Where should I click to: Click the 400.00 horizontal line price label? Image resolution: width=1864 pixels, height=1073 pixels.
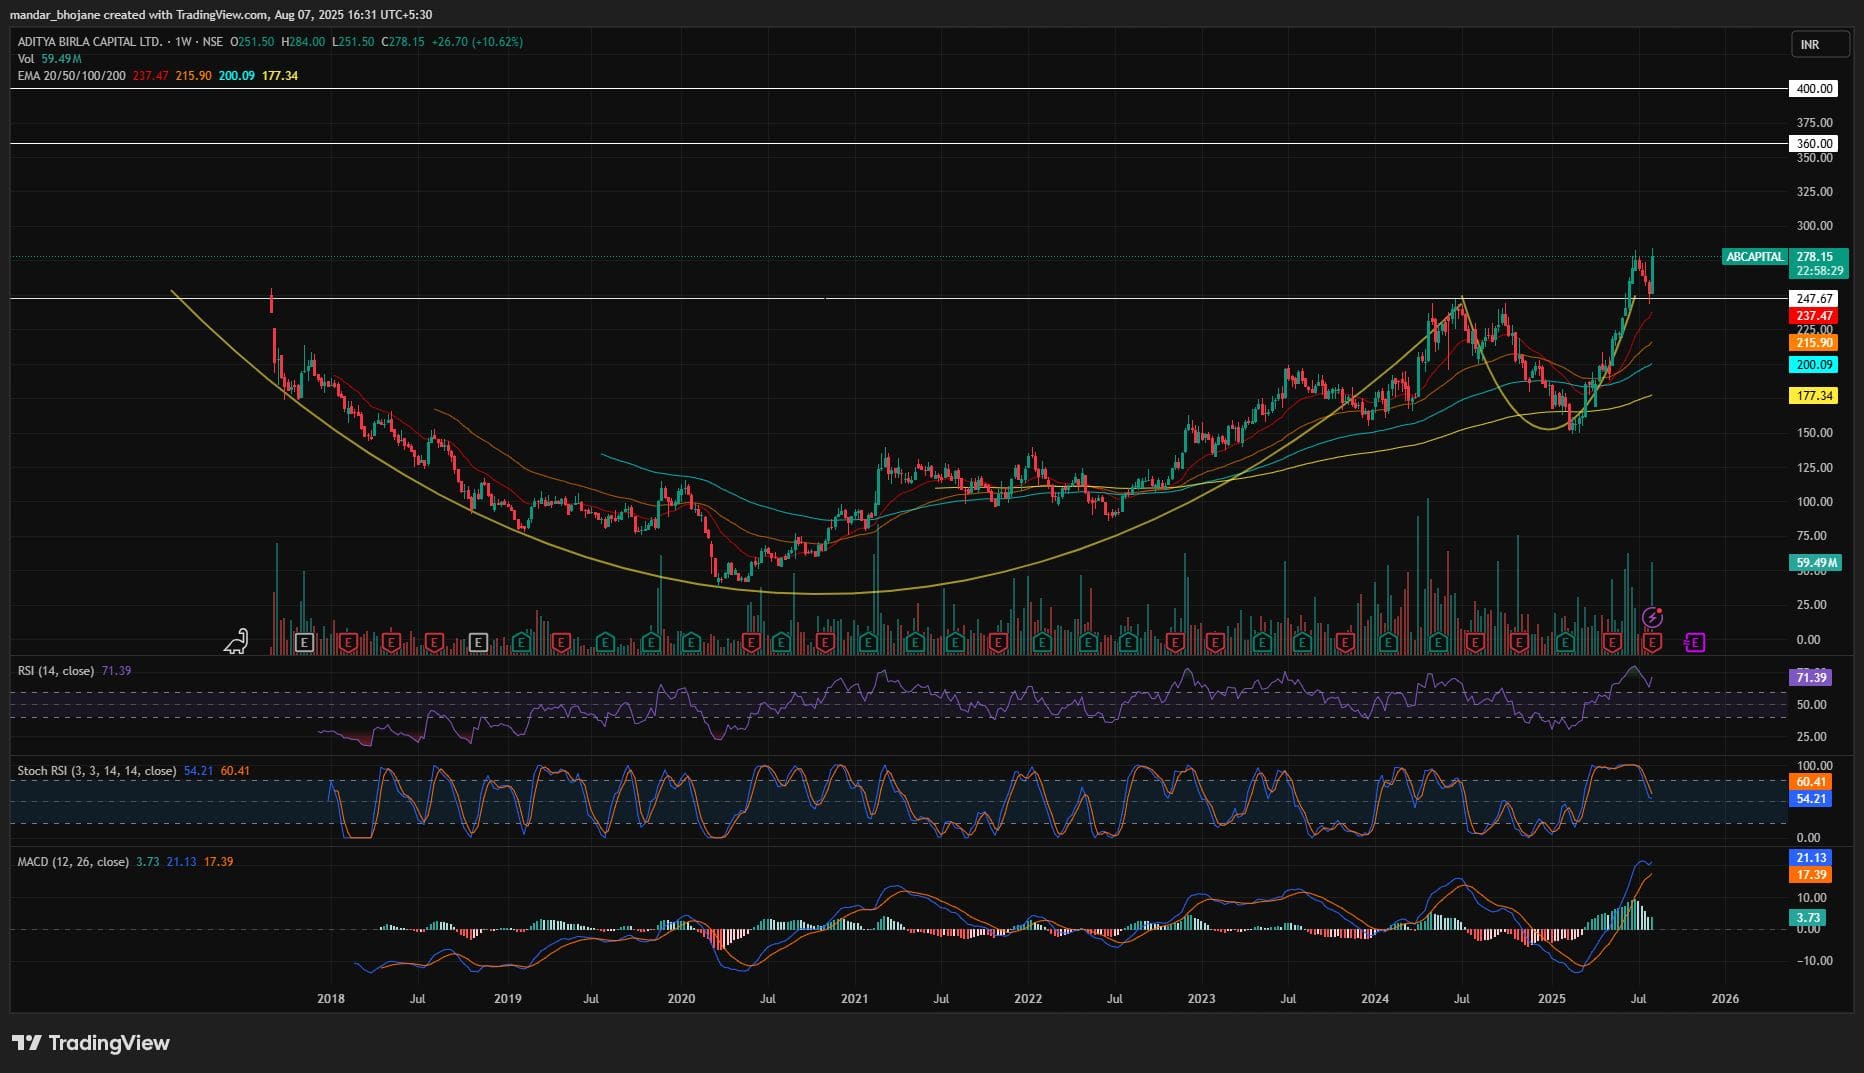point(1814,89)
